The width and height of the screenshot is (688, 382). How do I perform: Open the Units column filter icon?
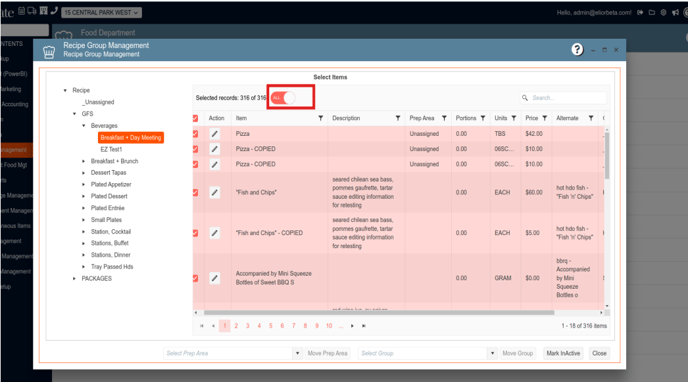click(x=514, y=118)
